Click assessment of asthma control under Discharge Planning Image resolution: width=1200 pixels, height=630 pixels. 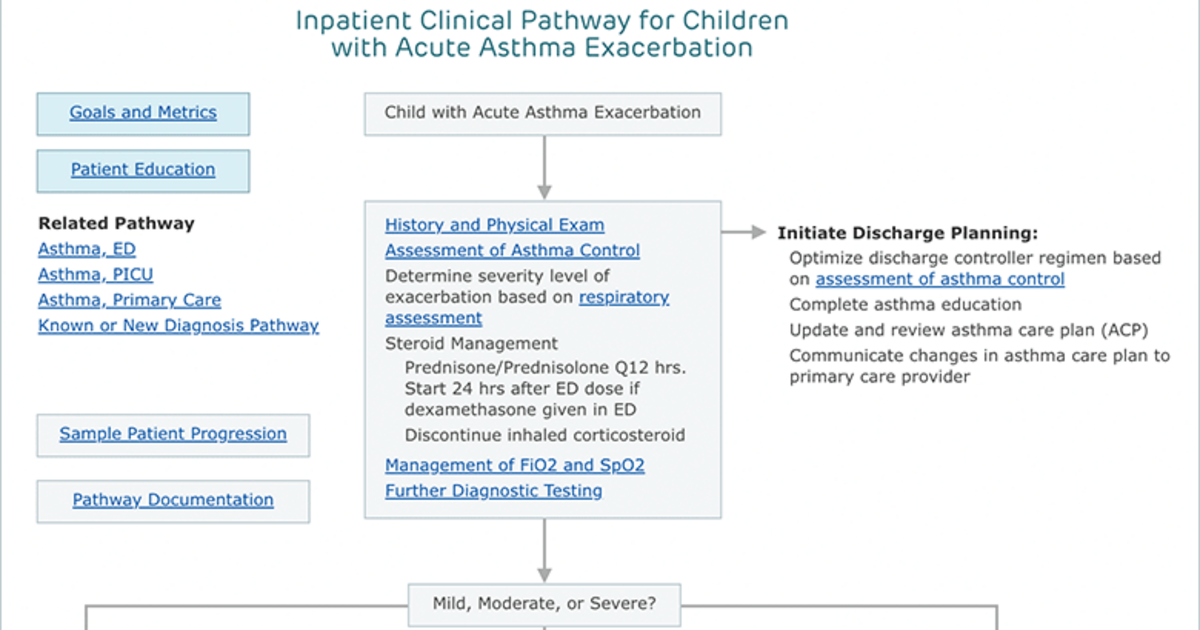[x=940, y=279]
